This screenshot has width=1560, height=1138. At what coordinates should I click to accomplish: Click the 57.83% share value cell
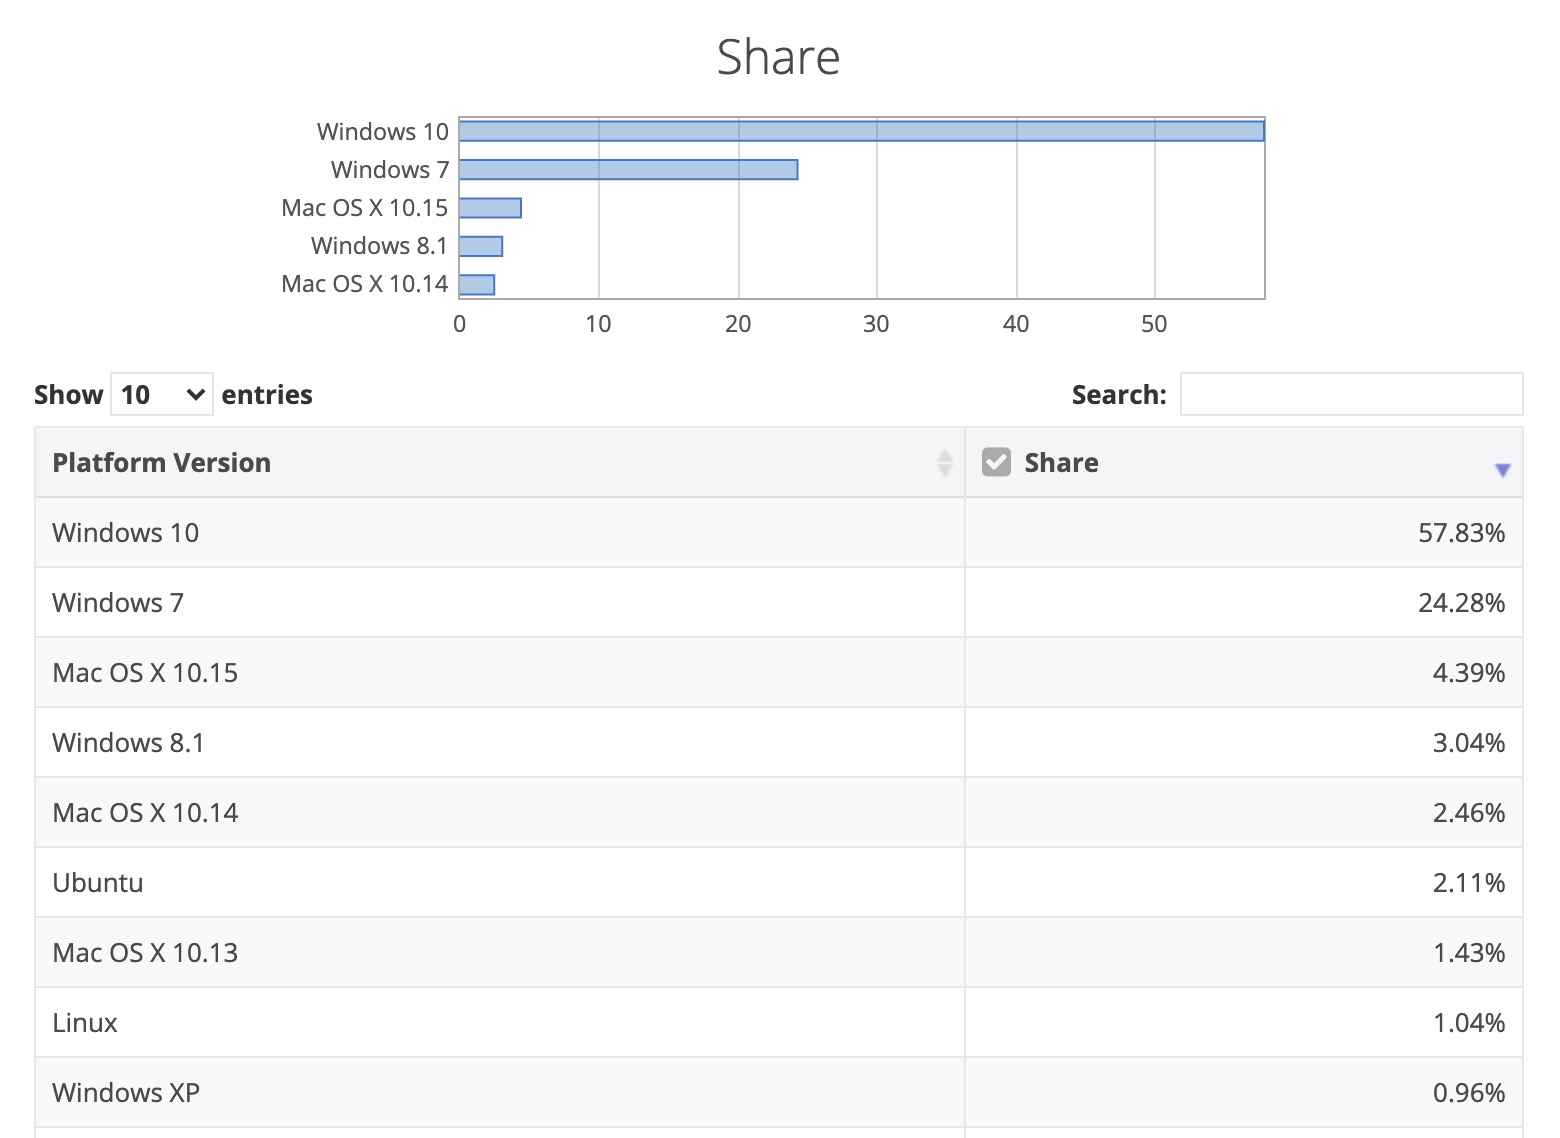[x=1460, y=532]
